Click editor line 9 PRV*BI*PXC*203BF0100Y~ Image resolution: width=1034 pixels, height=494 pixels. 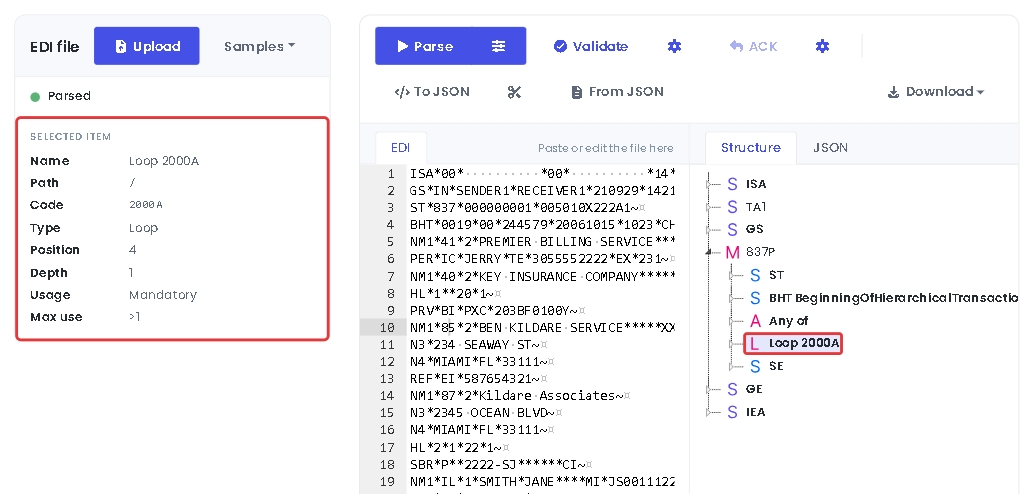click(x=498, y=311)
